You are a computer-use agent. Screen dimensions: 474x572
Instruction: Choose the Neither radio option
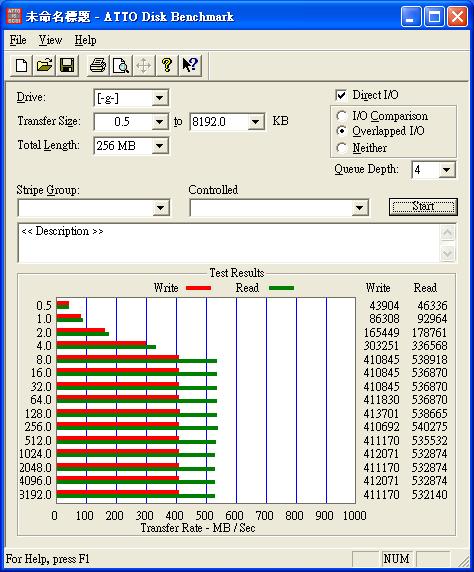(x=342, y=148)
